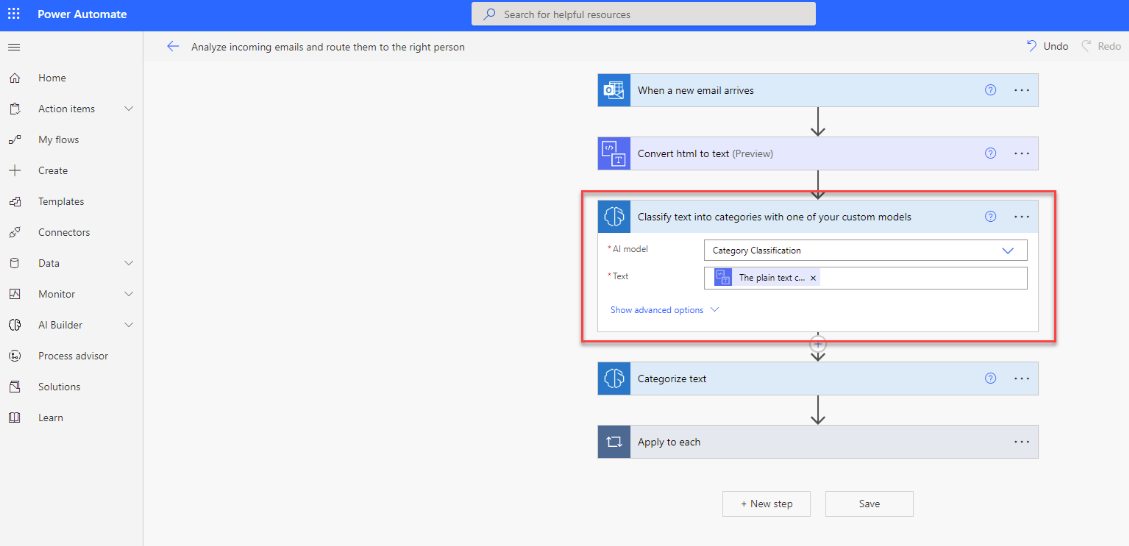This screenshot has width=1129, height=546.
Task: Open help for Classify text step
Action: tap(990, 216)
